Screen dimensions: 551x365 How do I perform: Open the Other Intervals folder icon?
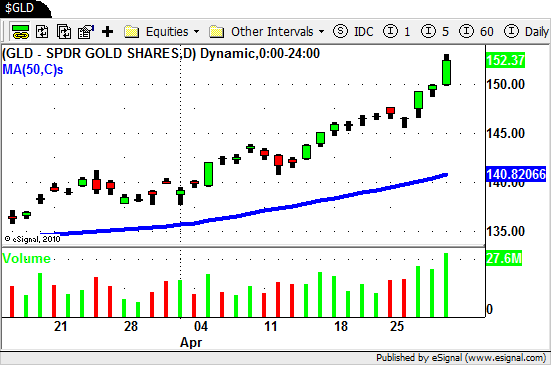point(216,32)
